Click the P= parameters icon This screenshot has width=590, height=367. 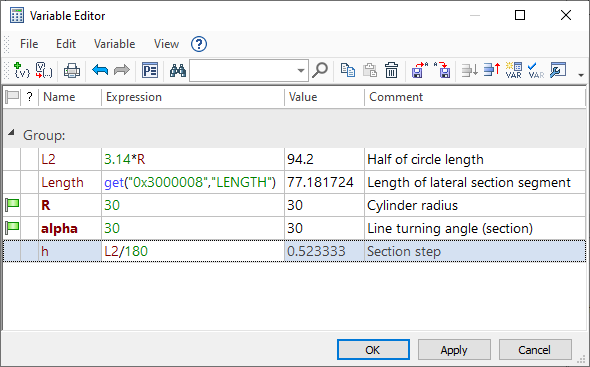(150, 70)
